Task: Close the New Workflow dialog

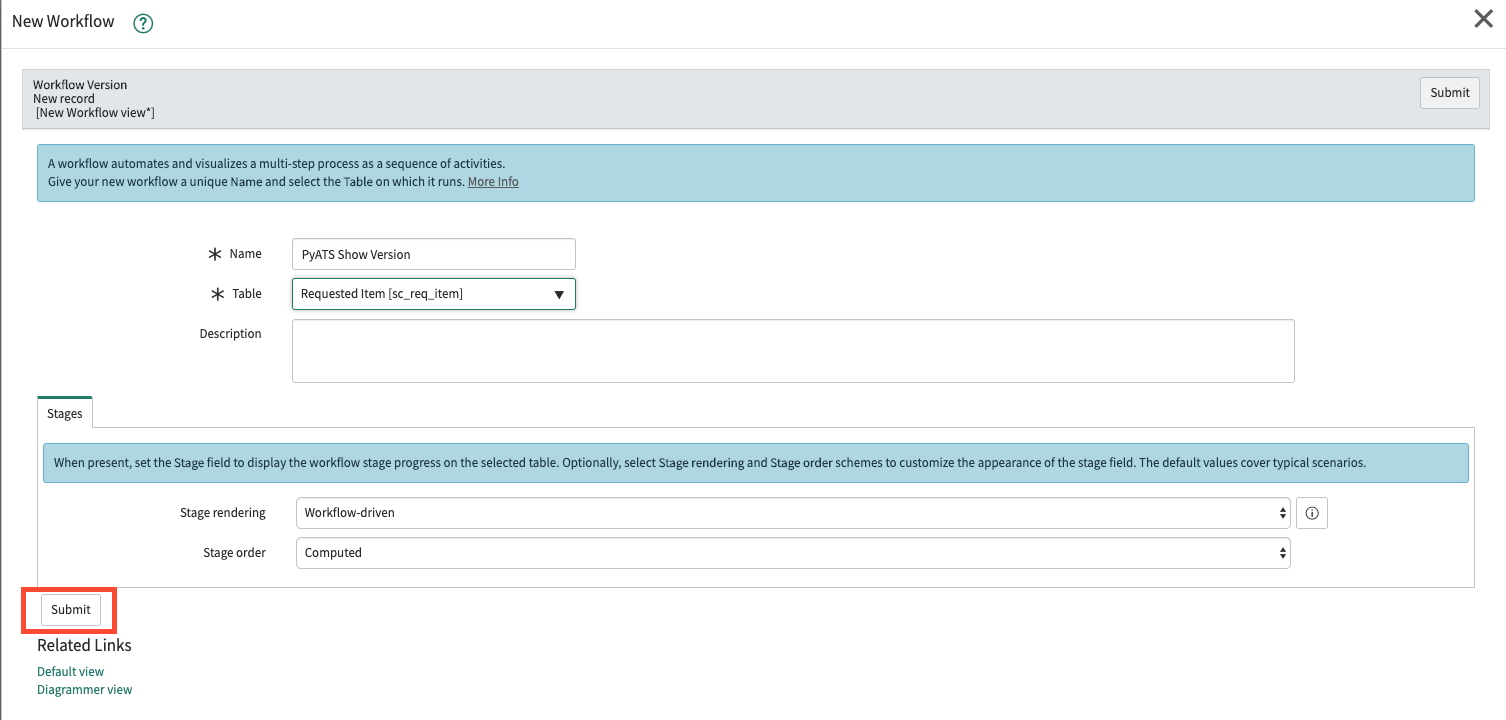Action: pyautogui.click(x=1484, y=19)
